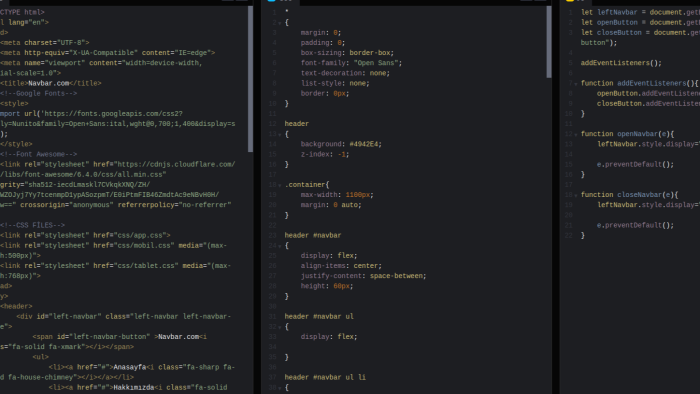The image size is (700, 394).
Task: Click leftNavbar.style.display on JS line 19
Action: click(x=648, y=205)
